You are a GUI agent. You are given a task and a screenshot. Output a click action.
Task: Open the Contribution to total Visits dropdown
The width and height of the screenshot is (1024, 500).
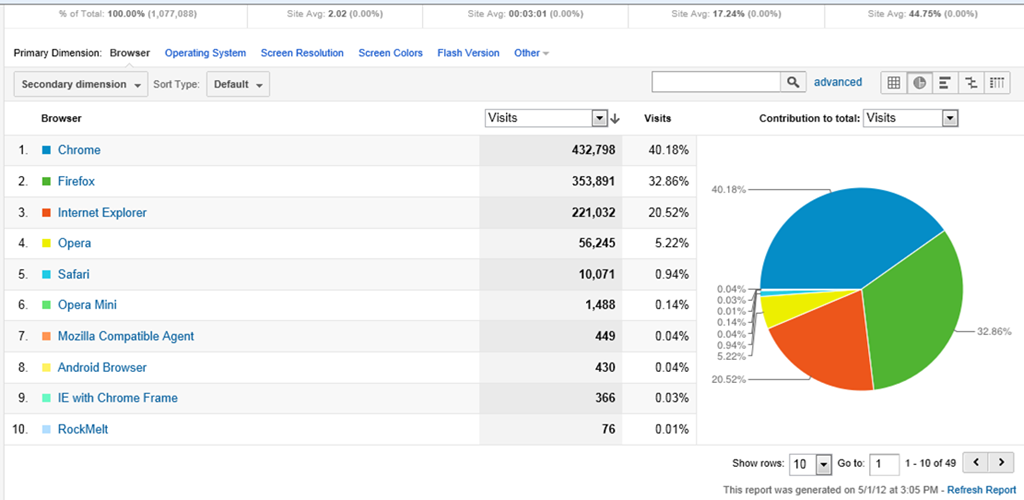point(910,118)
